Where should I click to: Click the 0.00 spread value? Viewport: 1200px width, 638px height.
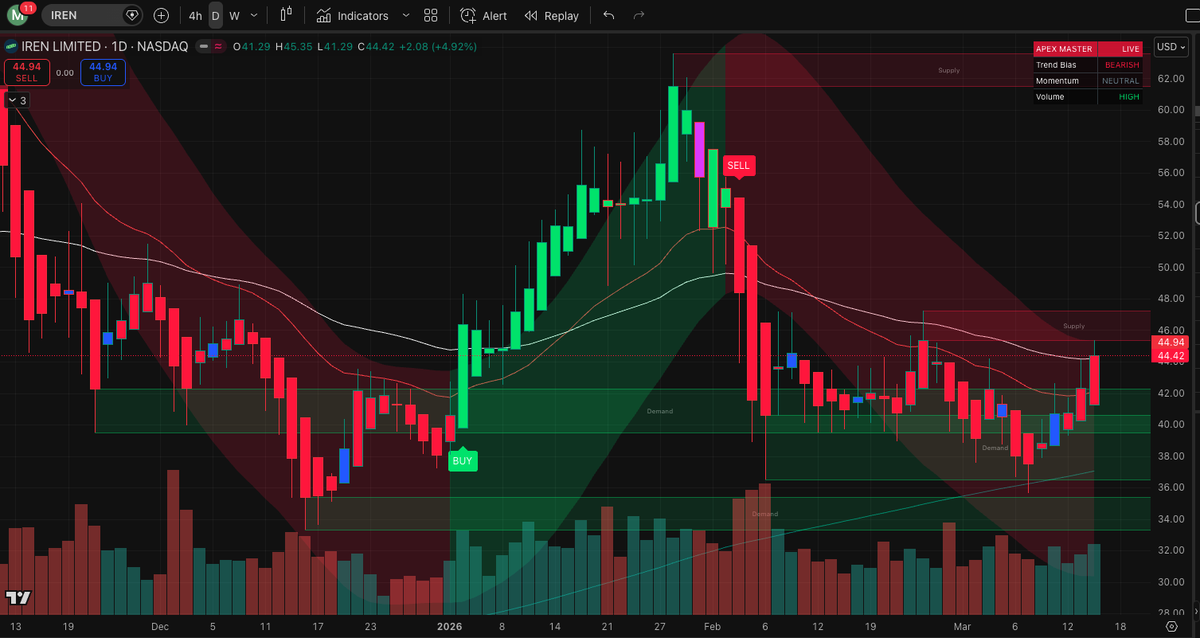(x=64, y=72)
